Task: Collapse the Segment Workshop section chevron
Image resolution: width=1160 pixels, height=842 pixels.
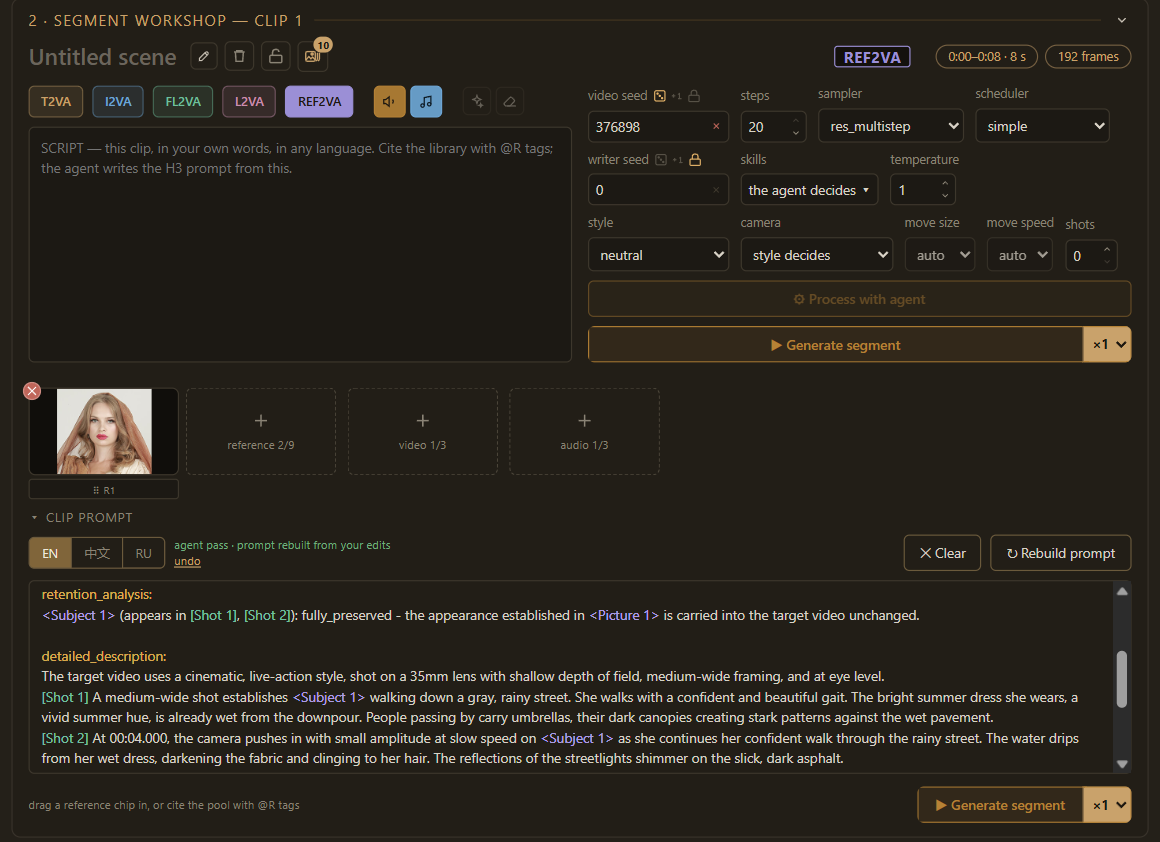Action: (x=1122, y=20)
